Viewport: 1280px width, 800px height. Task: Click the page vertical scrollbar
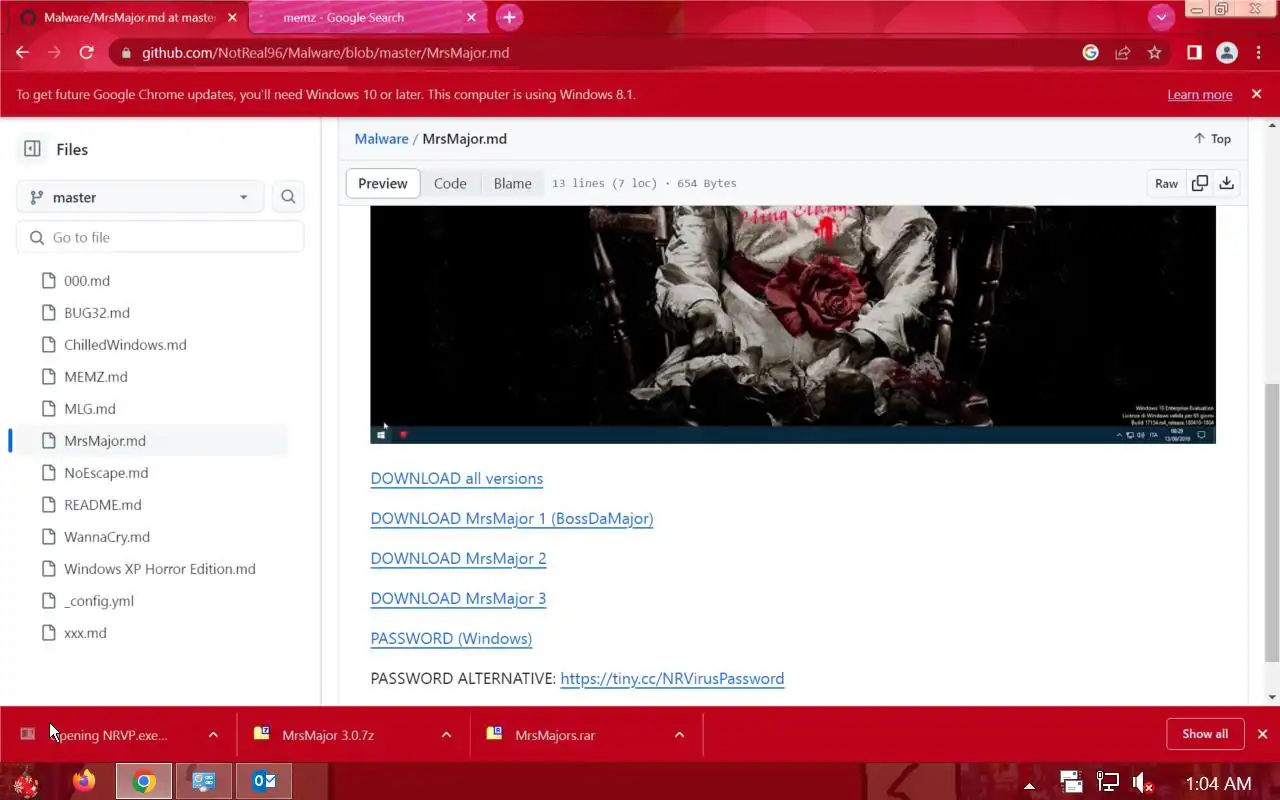pyautogui.click(x=1272, y=522)
